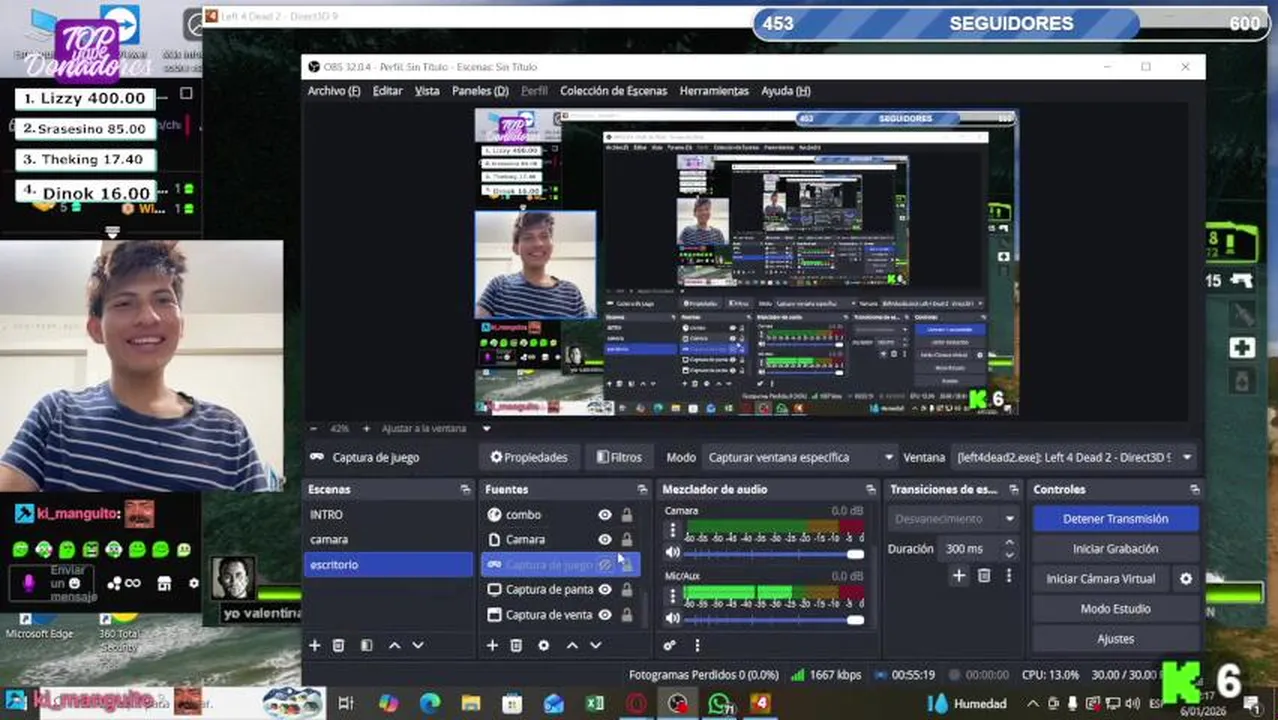Image resolution: width=1278 pixels, height=720 pixels.
Task: Open File Explorer from the taskbar
Action: pos(471,704)
